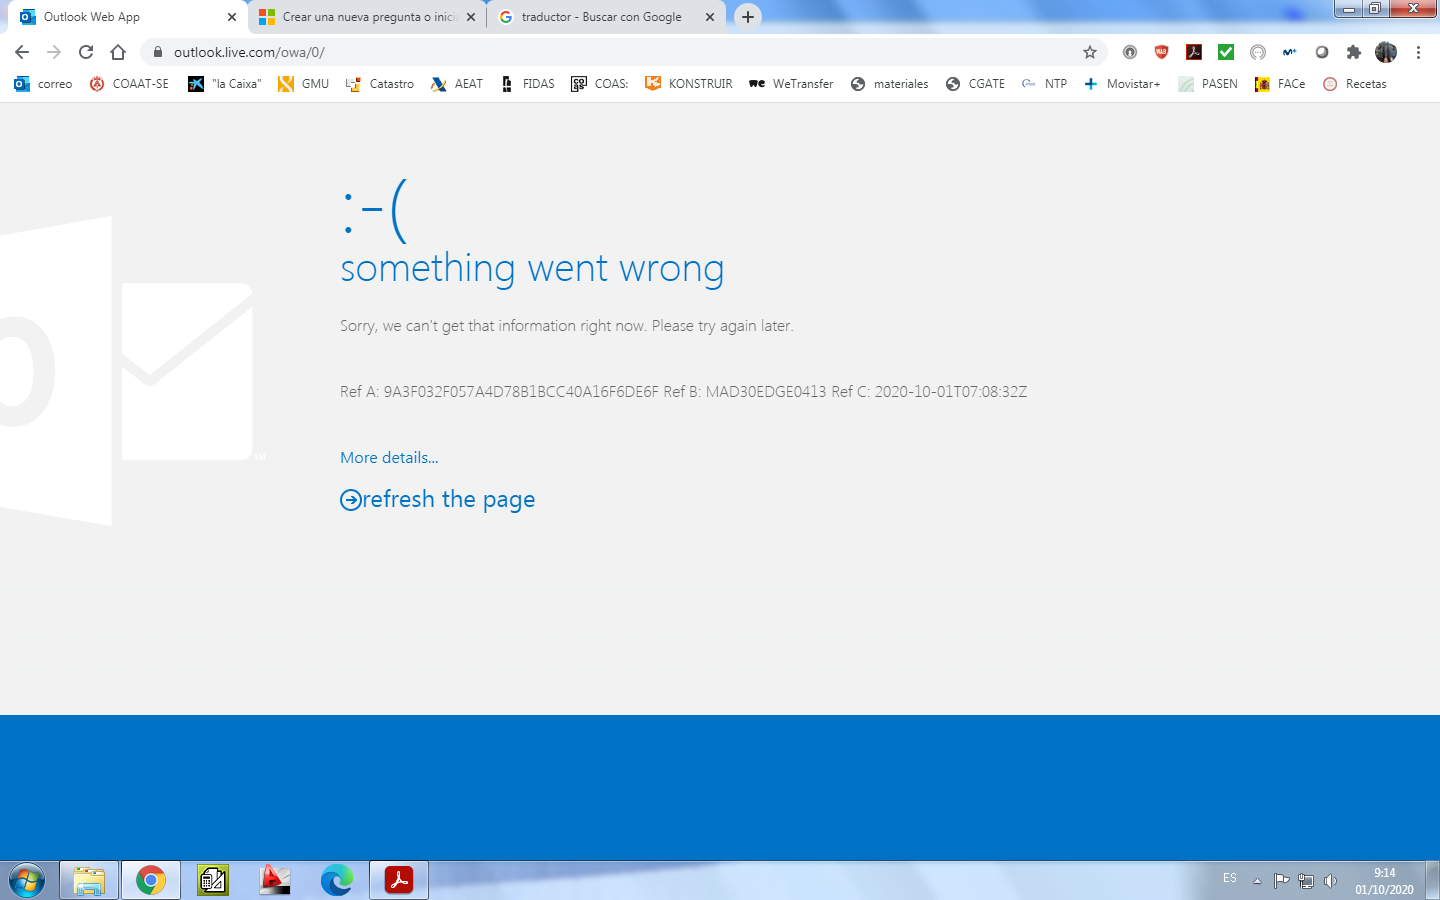Click the Chrome taskbar icon
This screenshot has width=1440, height=900.
(x=151, y=880)
